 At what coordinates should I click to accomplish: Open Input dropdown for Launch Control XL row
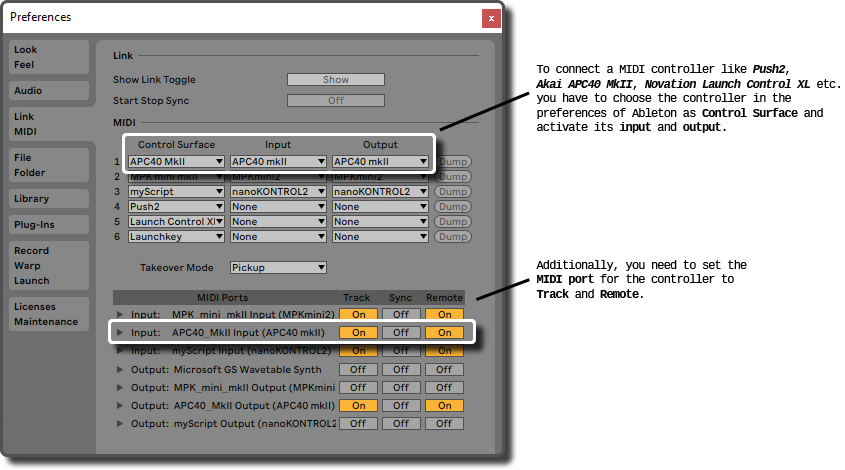[x=278, y=222]
